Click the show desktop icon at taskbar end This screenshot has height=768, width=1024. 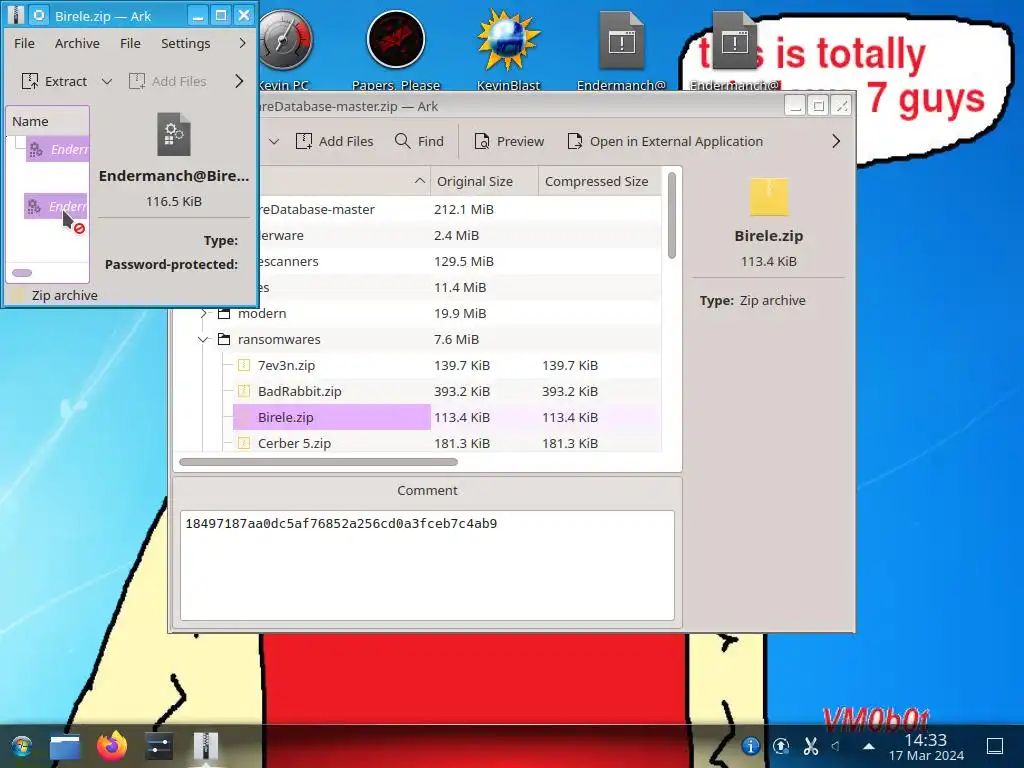click(995, 746)
